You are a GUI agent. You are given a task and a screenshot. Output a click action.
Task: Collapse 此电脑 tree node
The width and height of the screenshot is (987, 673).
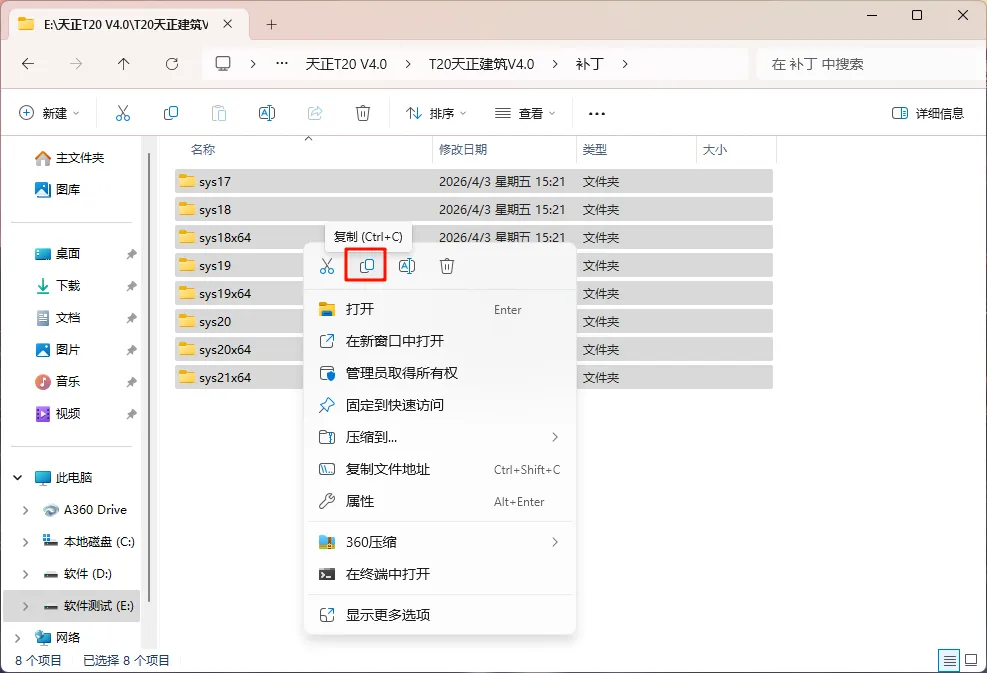[18, 478]
